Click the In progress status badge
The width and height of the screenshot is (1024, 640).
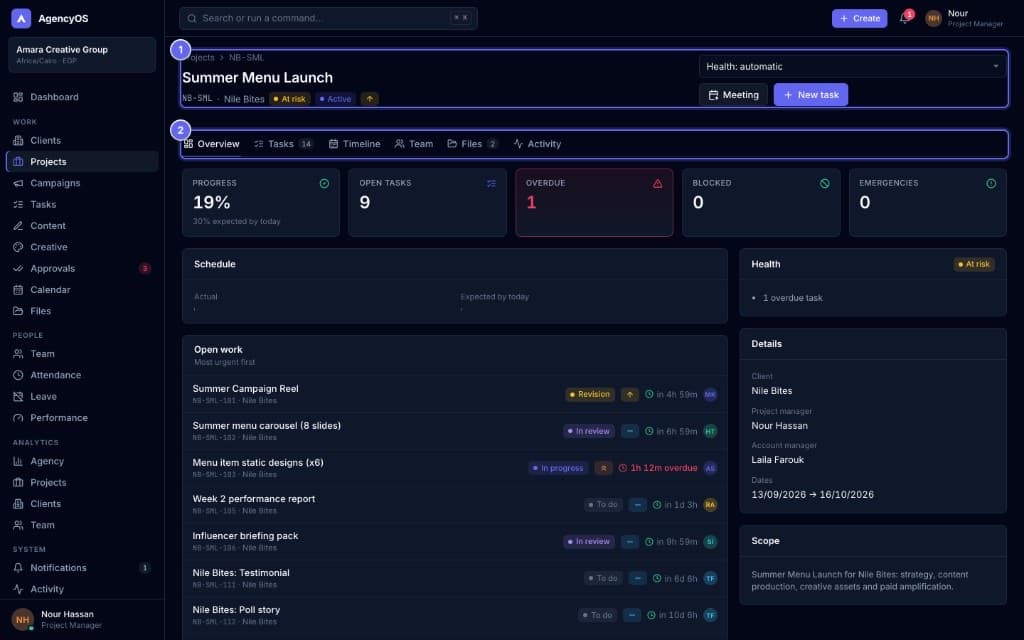coord(558,468)
